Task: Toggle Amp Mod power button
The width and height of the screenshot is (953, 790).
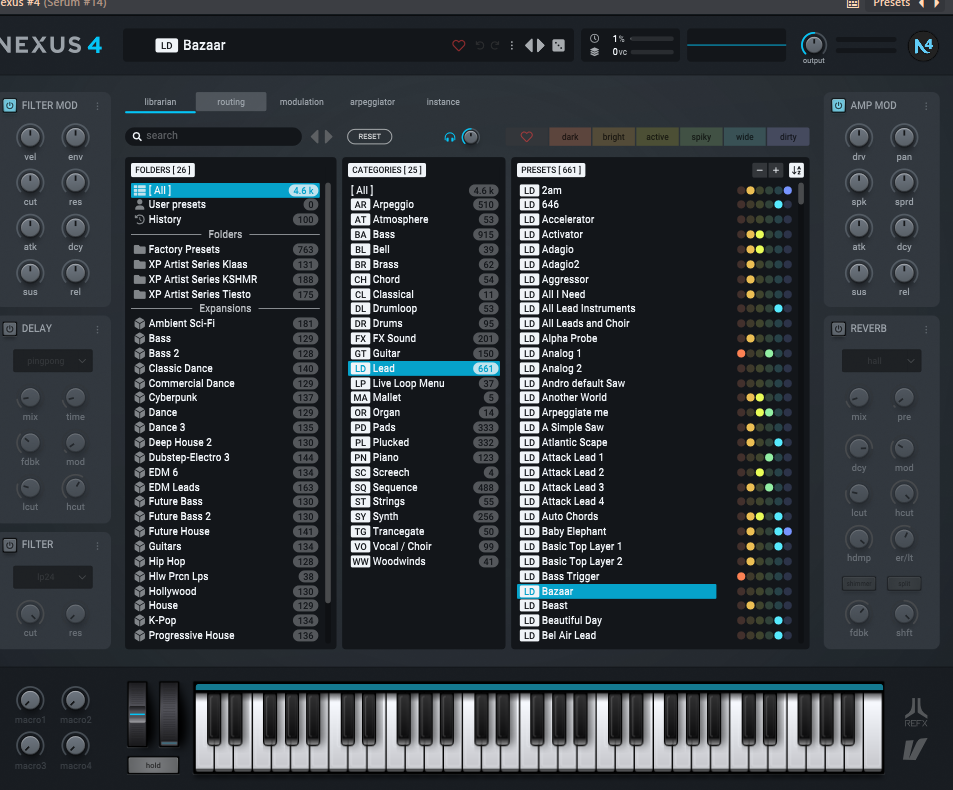Action: click(838, 106)
